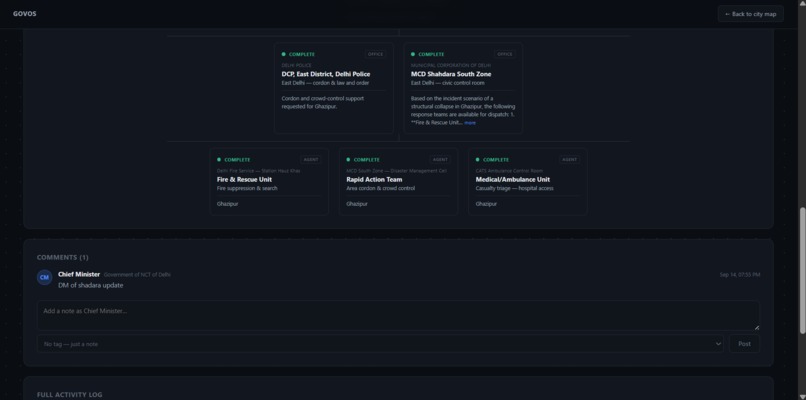Select the Fire & Rescue Unit card title
This screenshot has height=400, width=806.
click(244, 179)
